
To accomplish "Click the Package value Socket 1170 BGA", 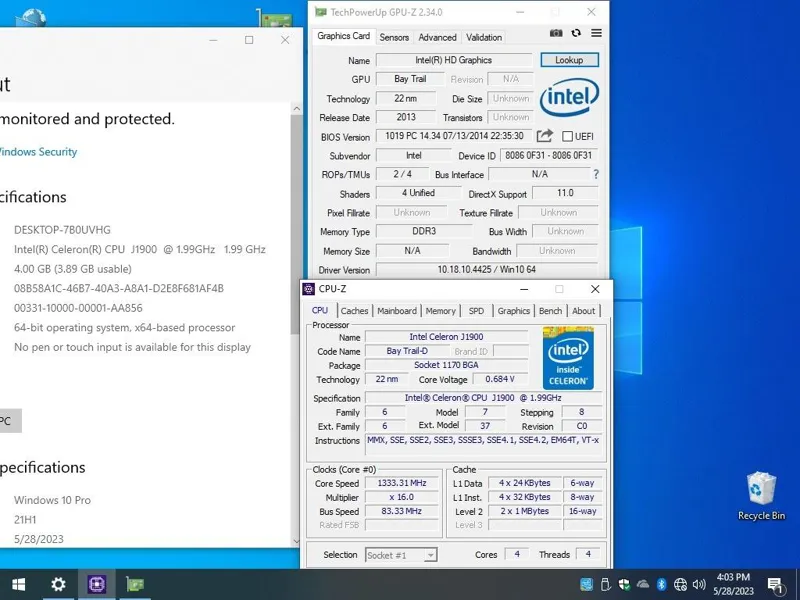I will click(446, 365).
